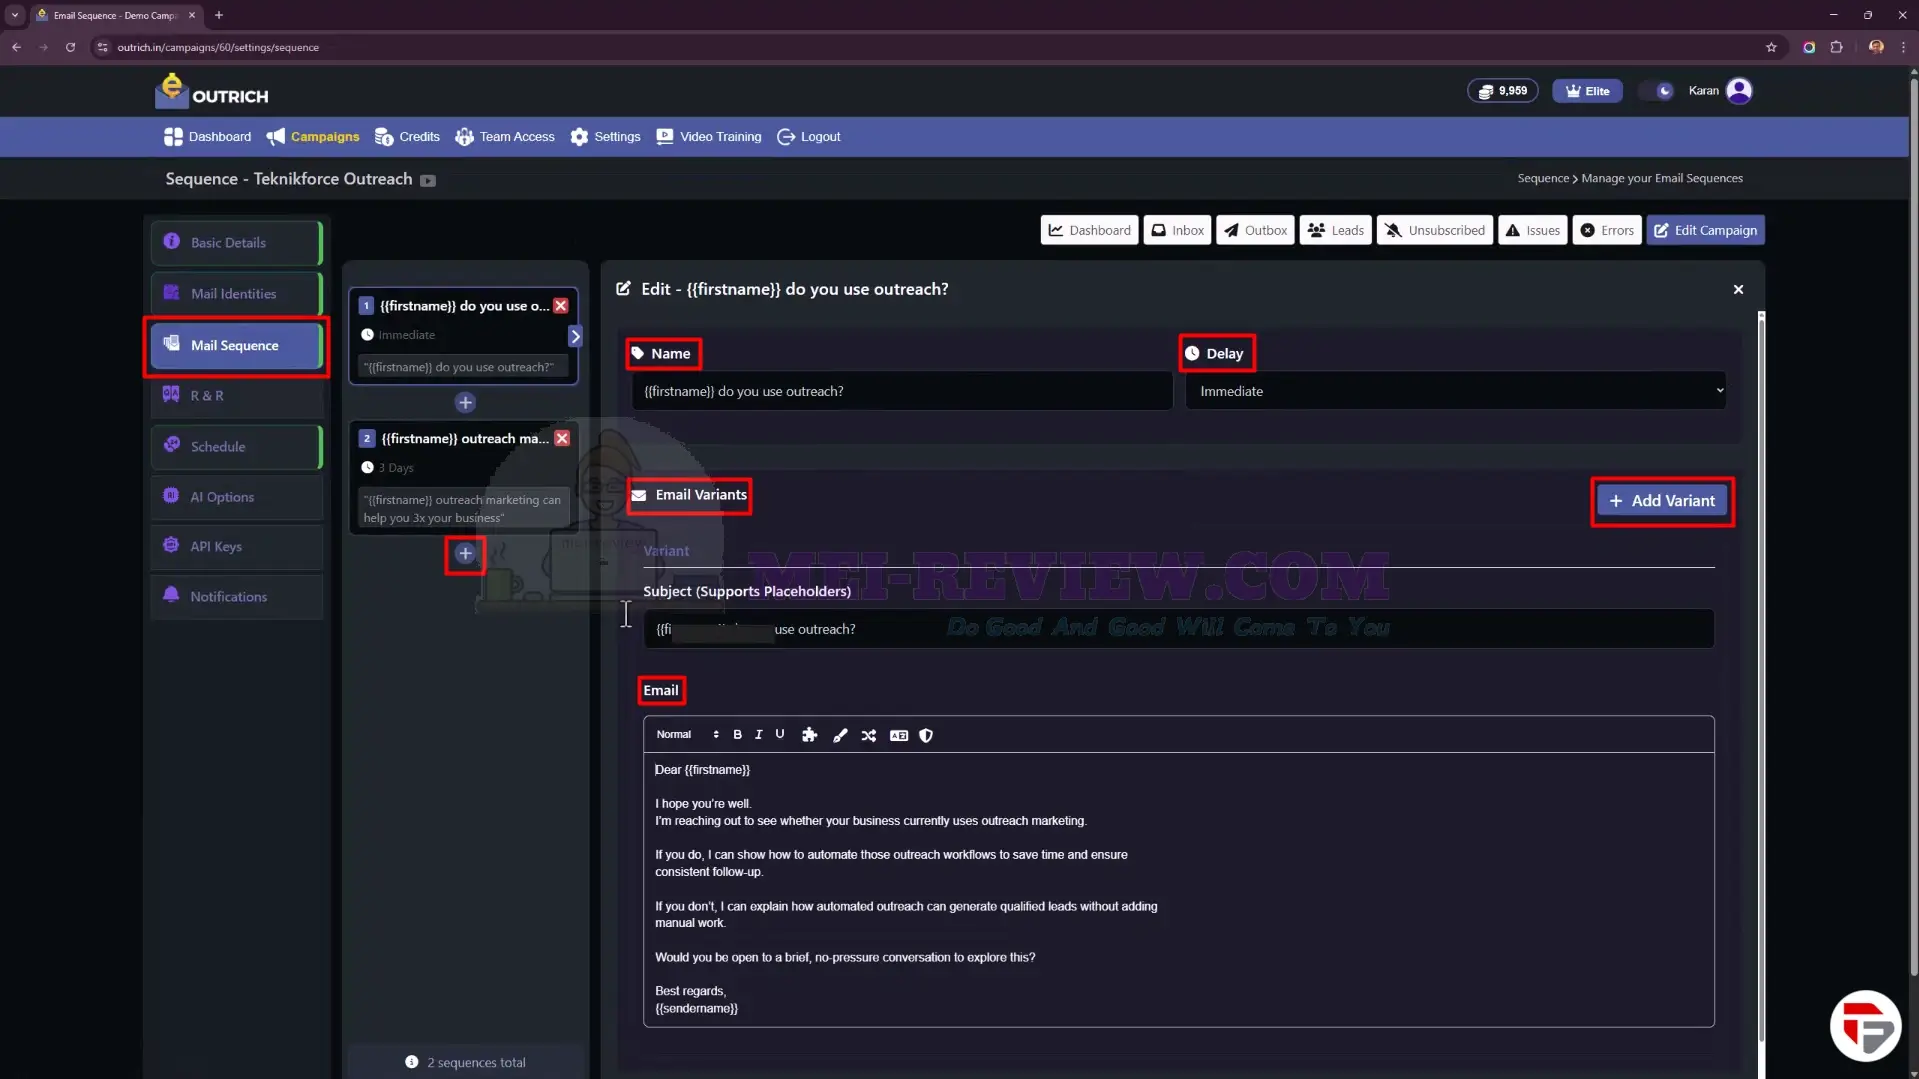Toggle dark mode switch
Image resolution: width=1919 pixels, height=1079 pixels.
point(1657,91)
